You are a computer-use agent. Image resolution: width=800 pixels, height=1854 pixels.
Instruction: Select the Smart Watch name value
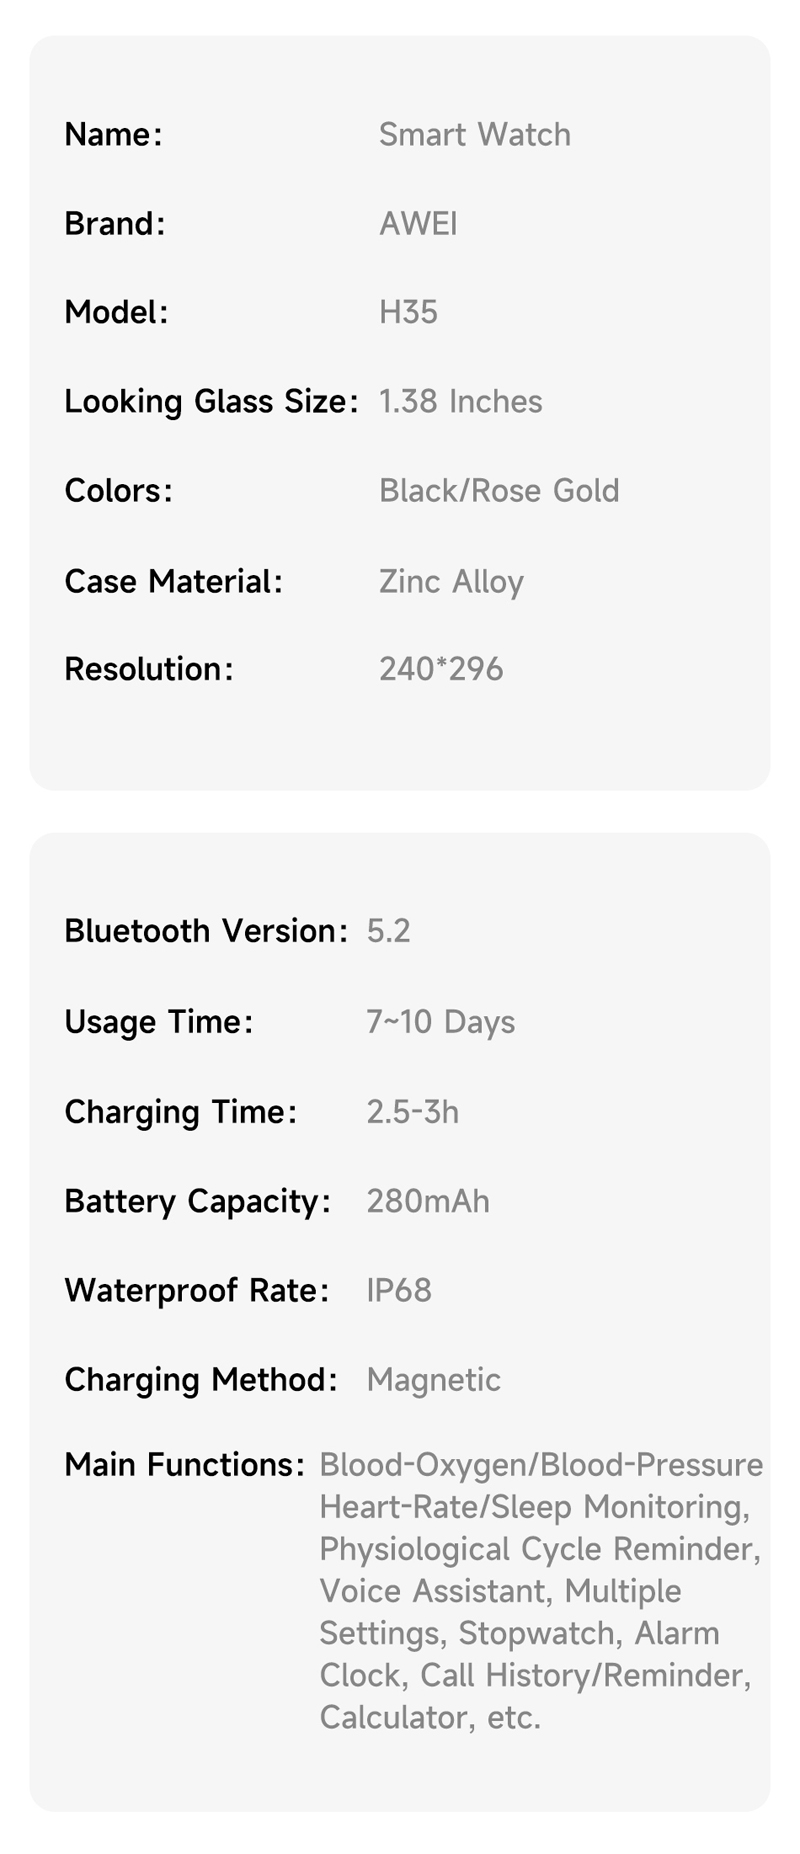[x=475, y=135]
